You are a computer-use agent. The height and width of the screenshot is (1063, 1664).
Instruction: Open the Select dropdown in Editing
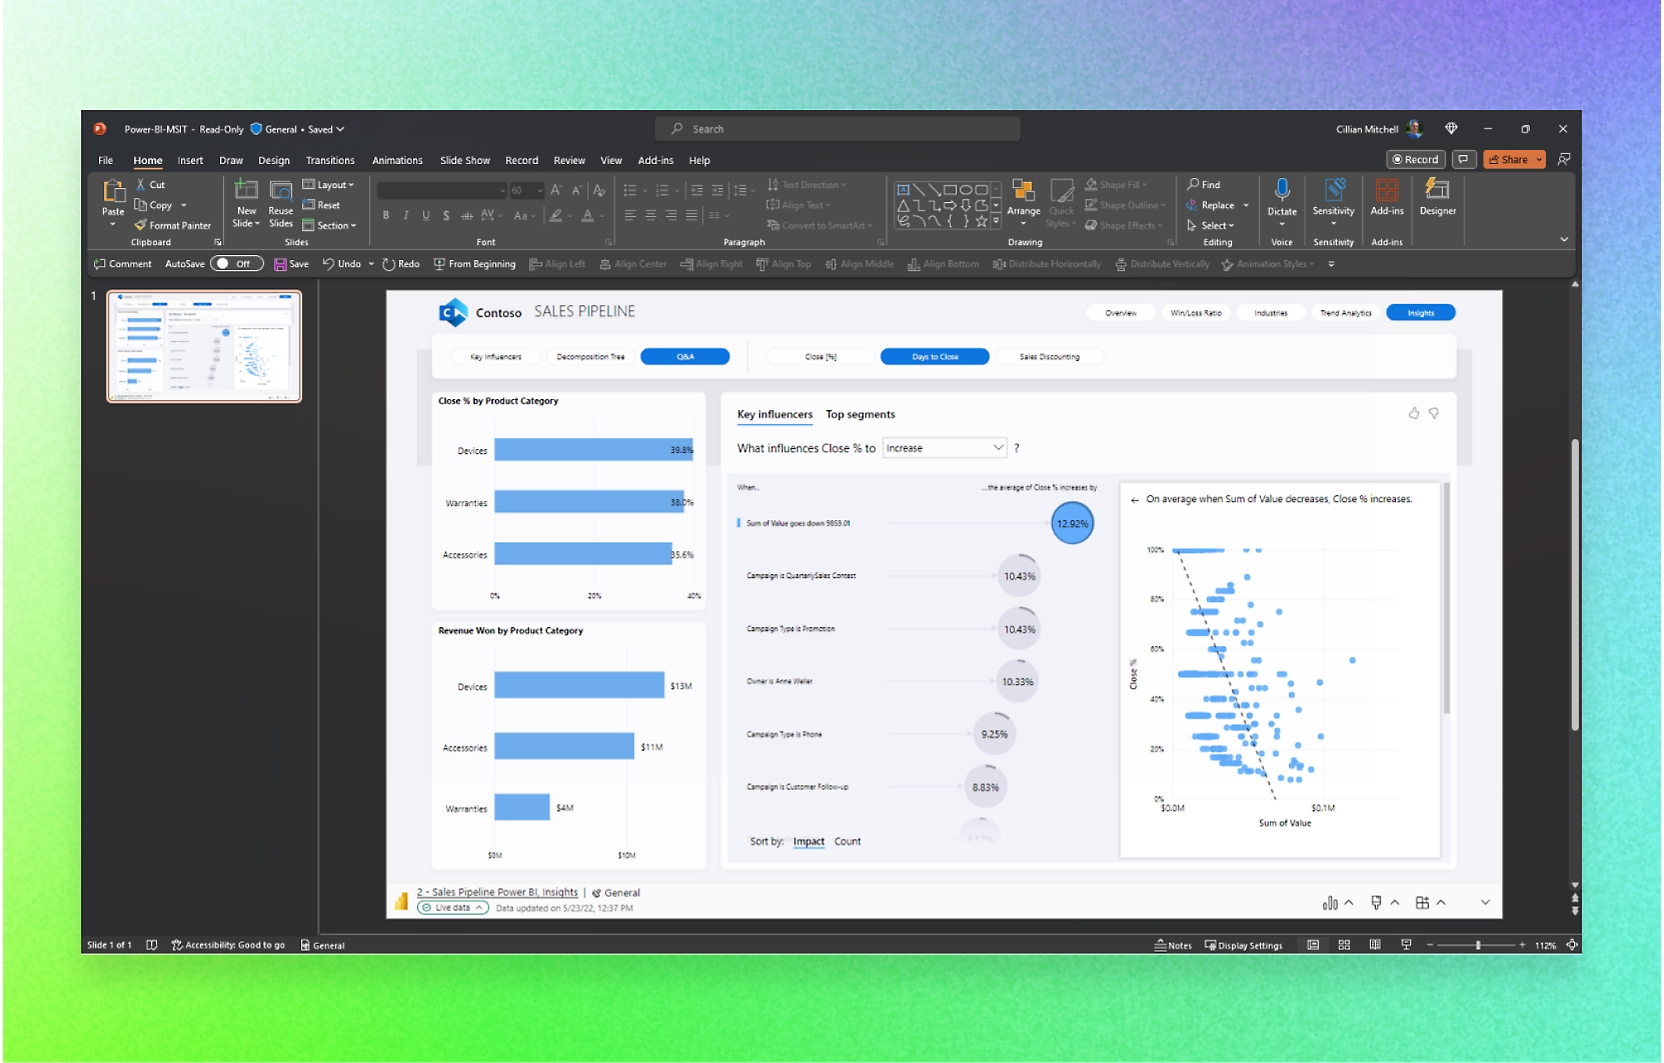click(1211, 226)
